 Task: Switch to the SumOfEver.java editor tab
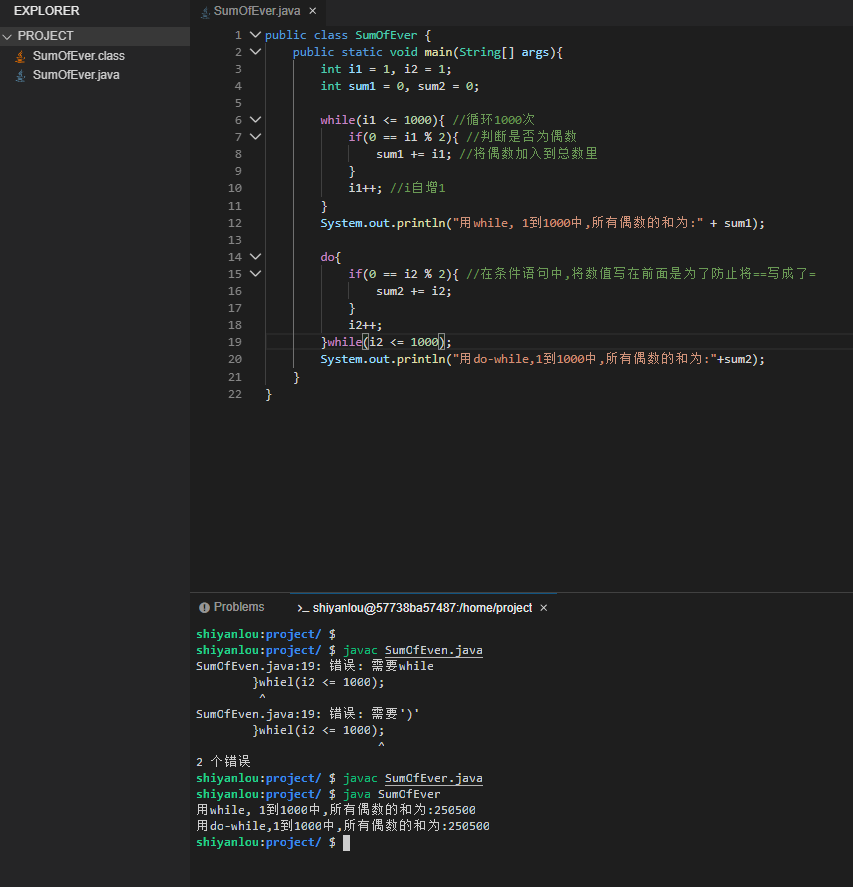pyautogui.click(x=257, y=11)
